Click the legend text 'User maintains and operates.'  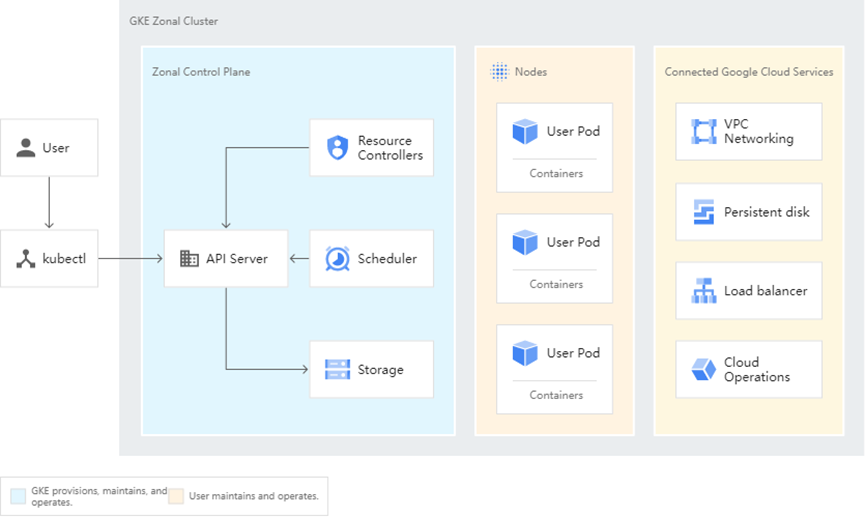pos(254,496)
